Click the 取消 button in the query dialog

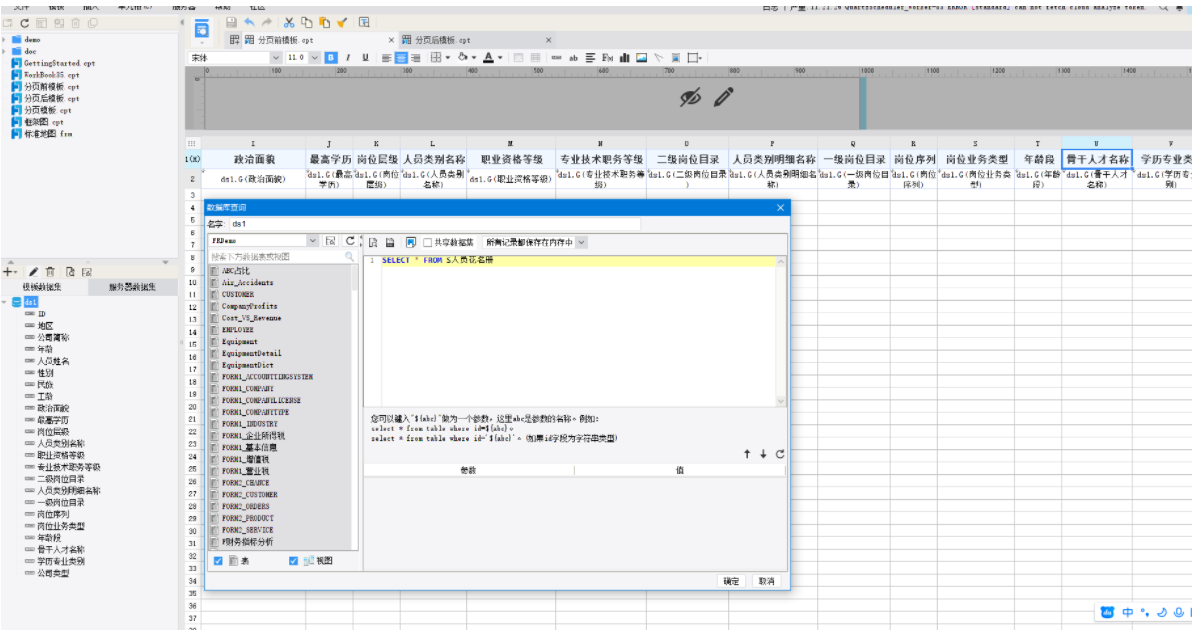[x=766, y=581]
